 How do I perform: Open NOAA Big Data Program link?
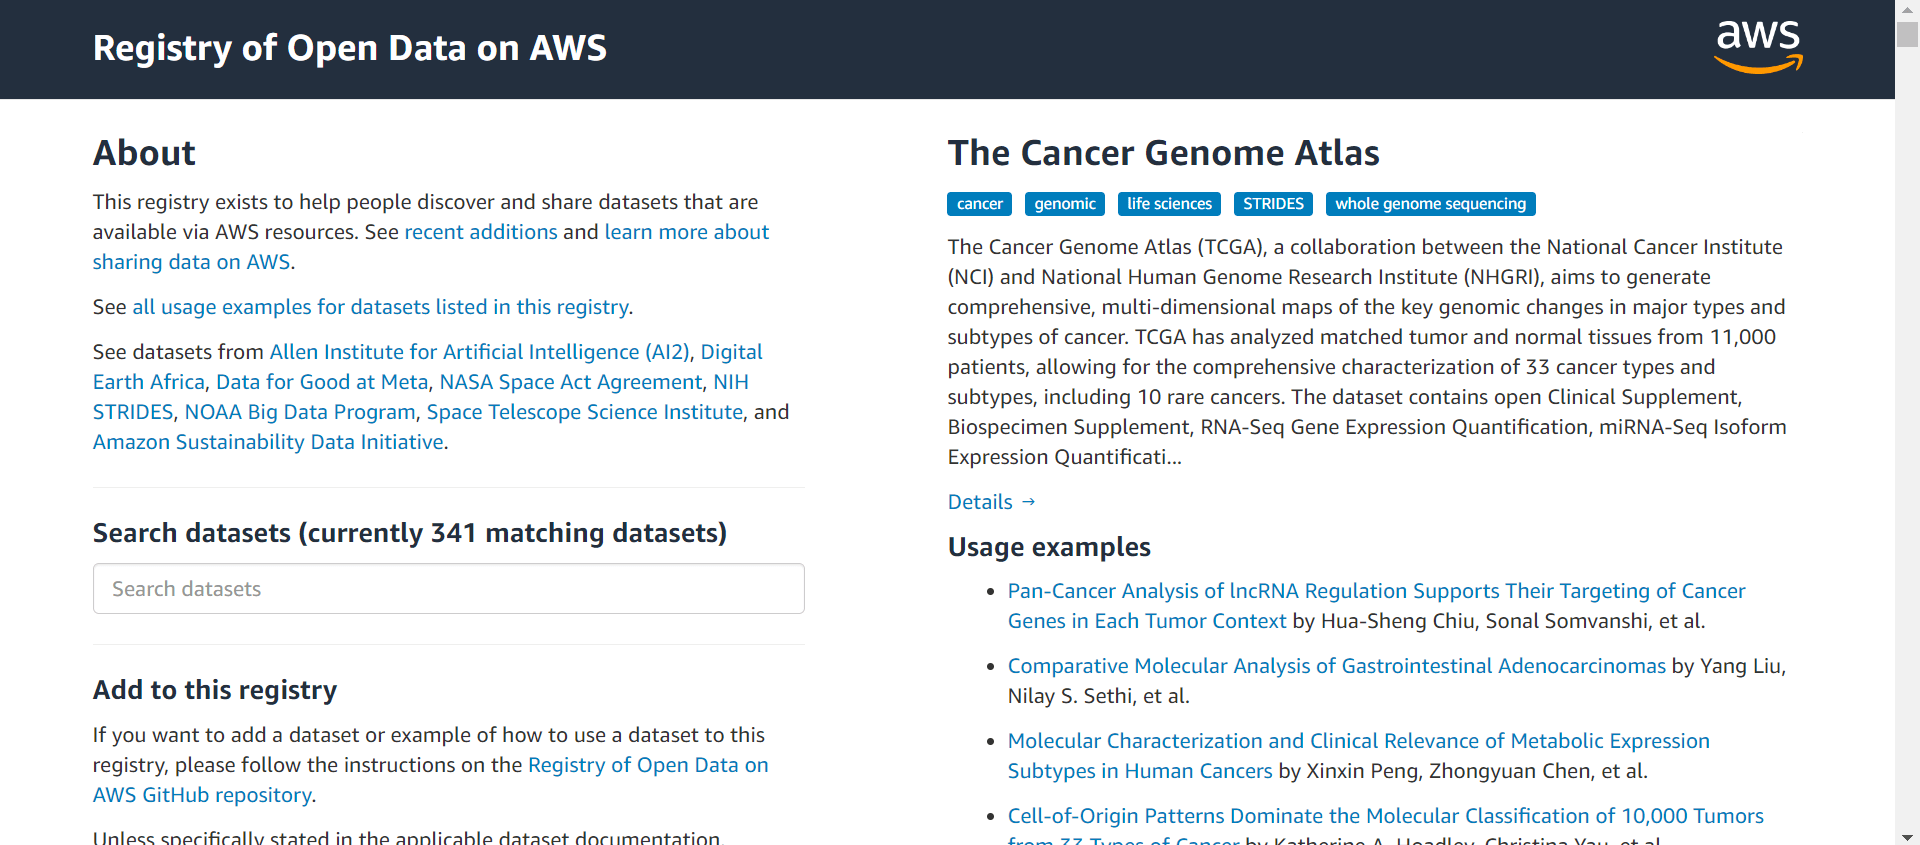tap(300, 412)
